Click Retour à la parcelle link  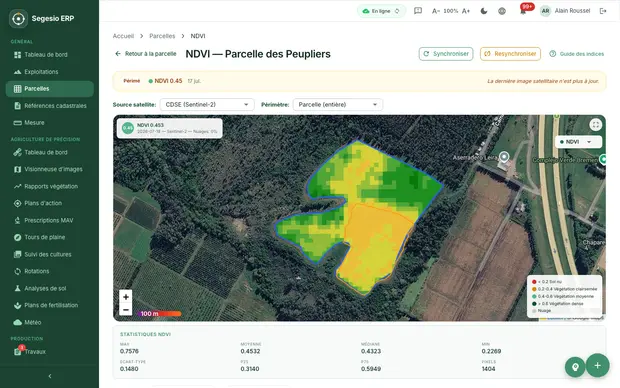pyautogui.click(x=146, y=54)
